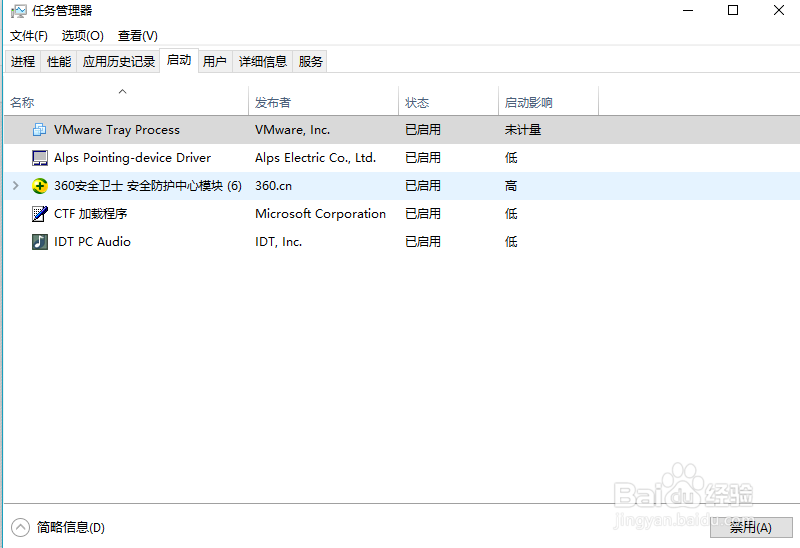The height and width of the screenshot is (548, 800).
Task: Click the 简略信息(D) link
Action: click(x=70, y=528)
